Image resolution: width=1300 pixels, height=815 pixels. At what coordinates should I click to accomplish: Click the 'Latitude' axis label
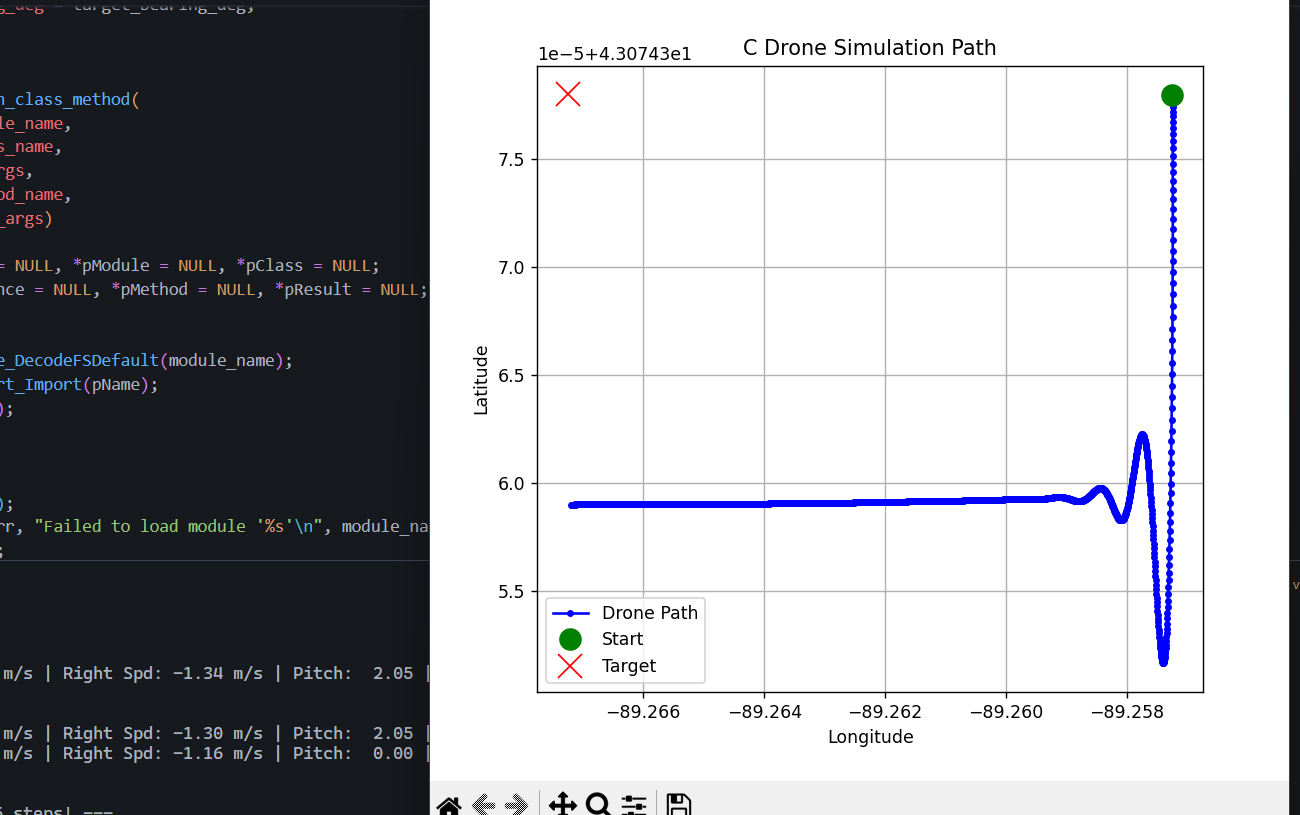pos(481,380)
